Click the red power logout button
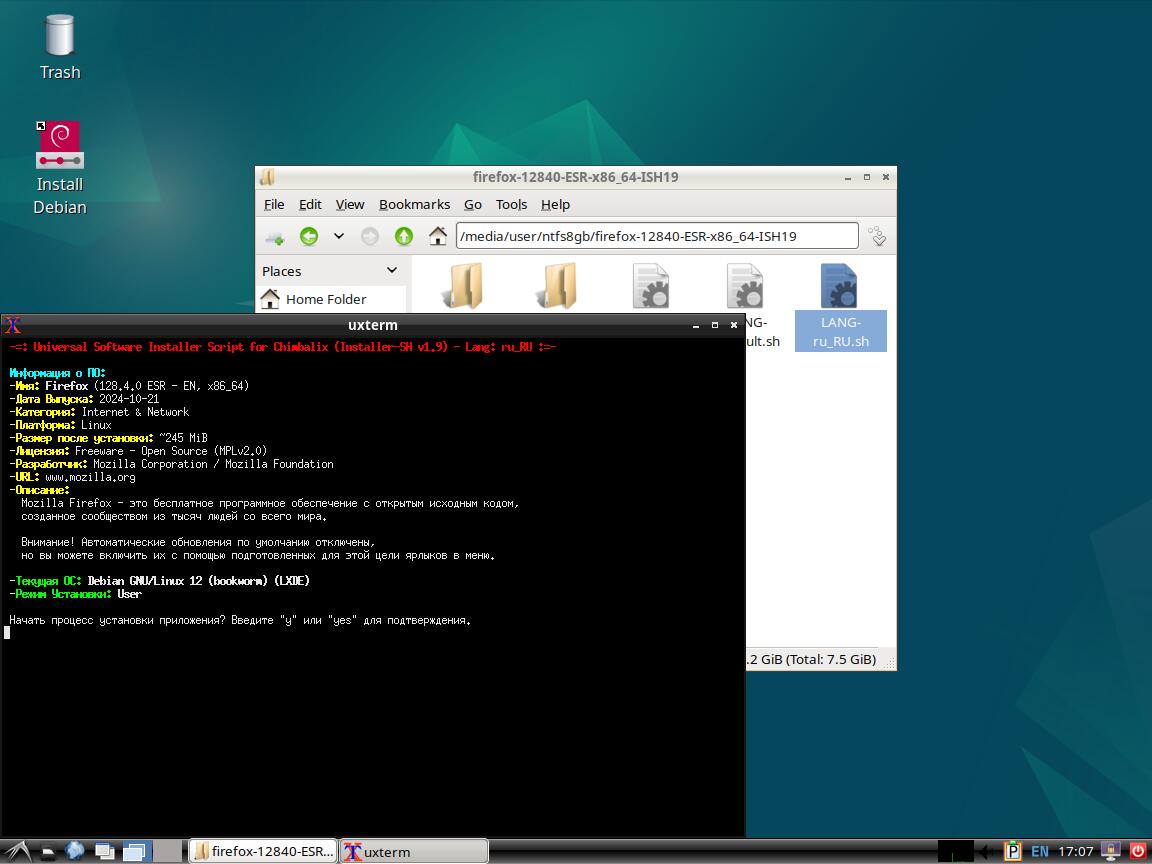This screenshot has width=1152, height=864. tap(1137, 852)
